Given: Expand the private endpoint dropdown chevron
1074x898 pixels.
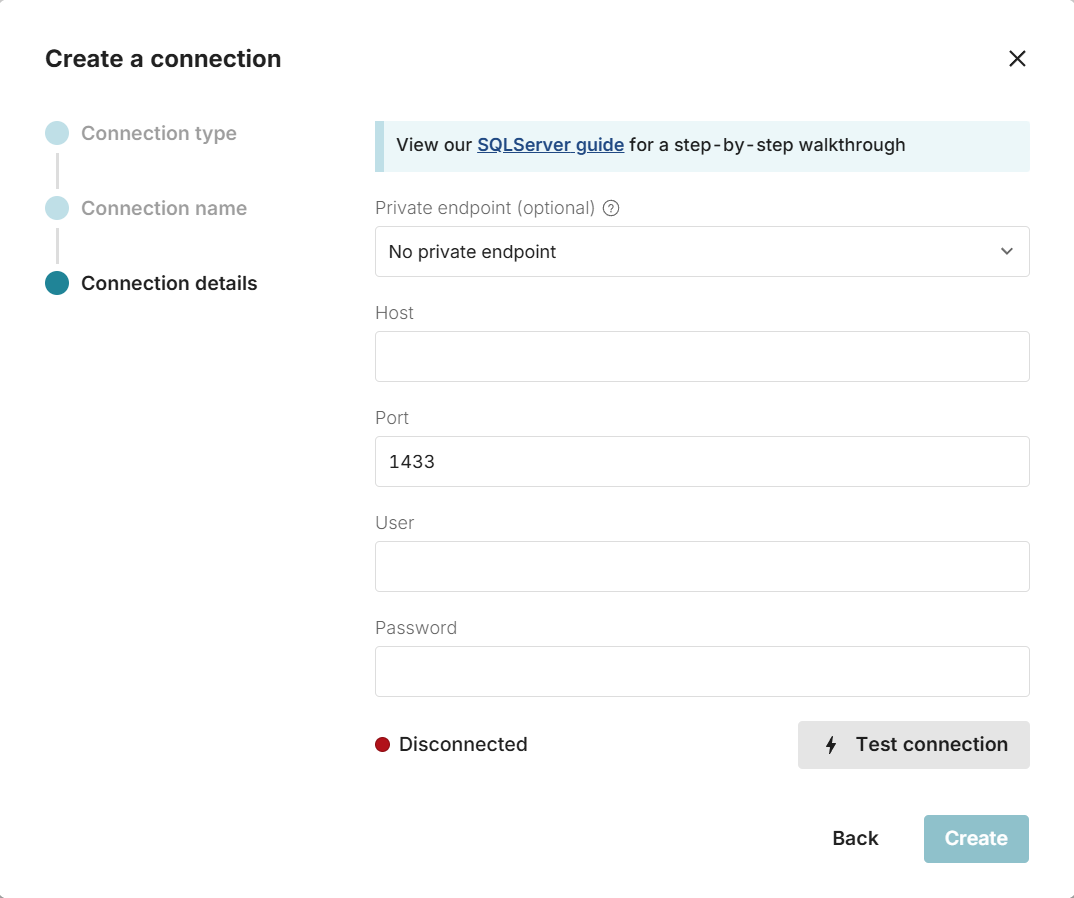Looking at the screenshot, I should pyautogui.click(x=1006, y=252).
